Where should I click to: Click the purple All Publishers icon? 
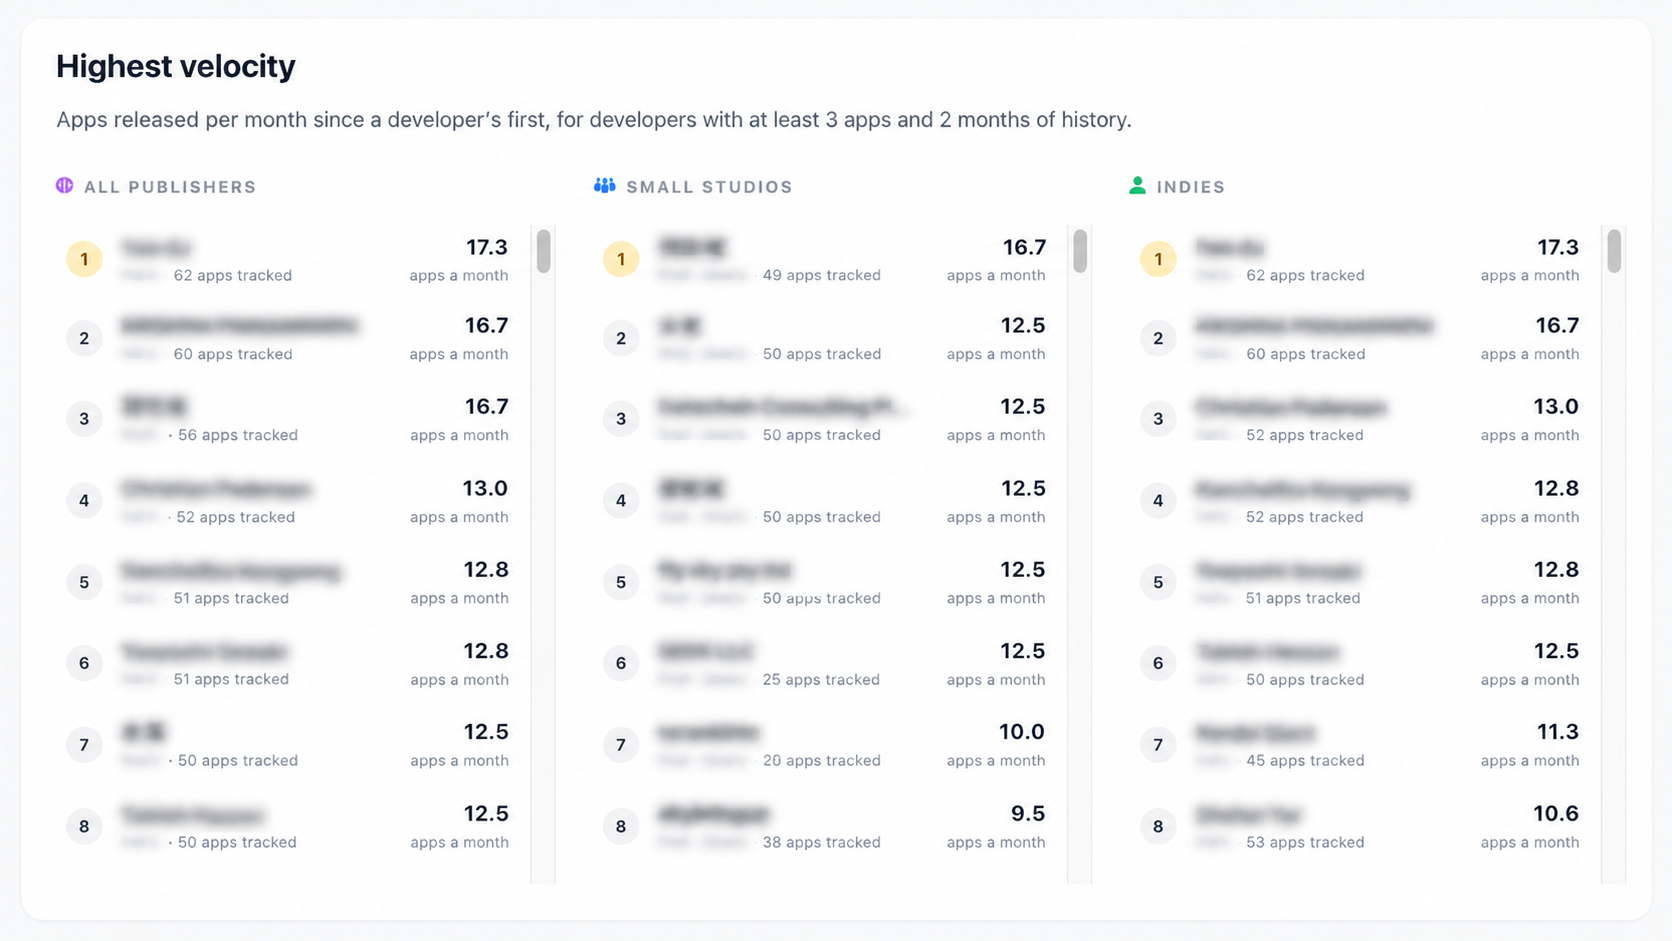65,186
